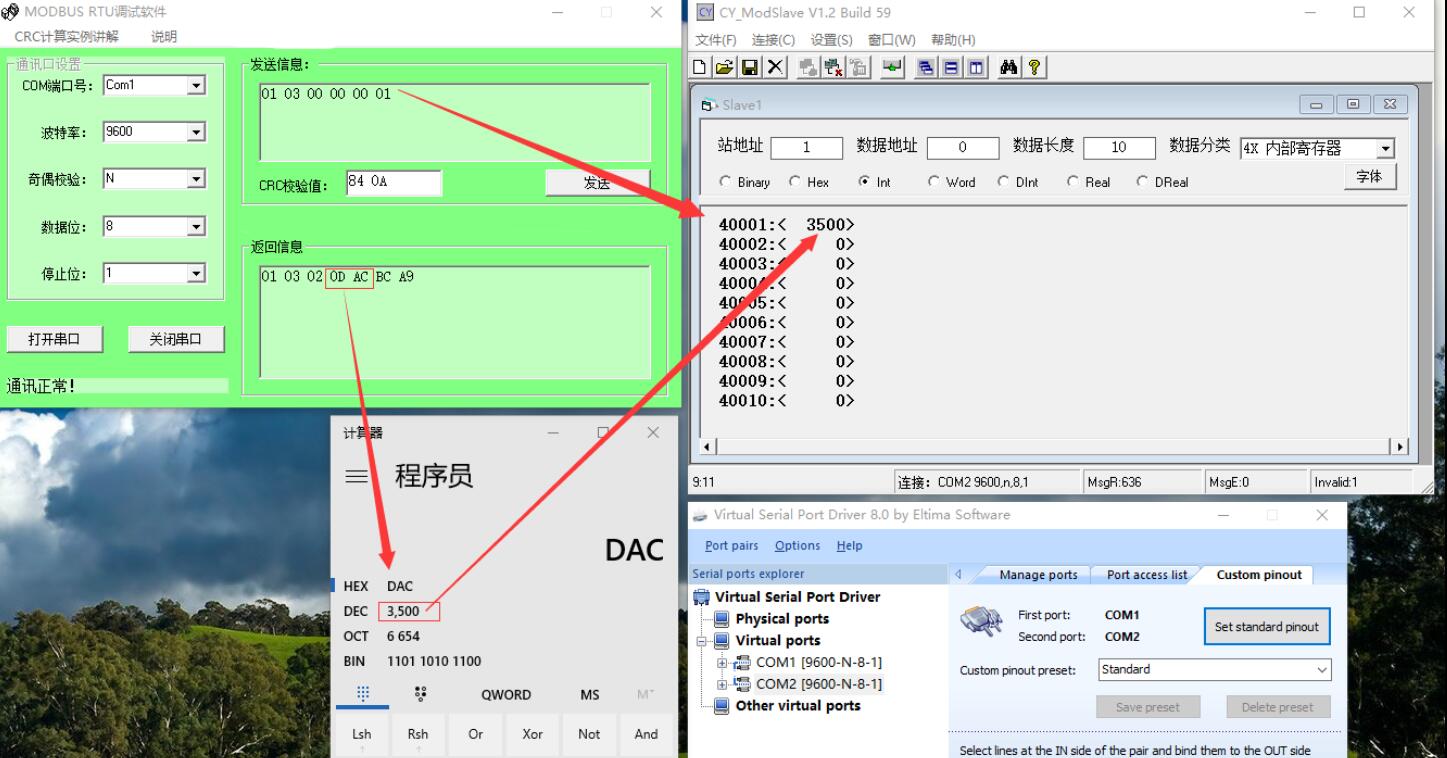Select the Binary display radio button
Image resolution: width=1447 pixels, height=758 pixels.
(726, 182)
